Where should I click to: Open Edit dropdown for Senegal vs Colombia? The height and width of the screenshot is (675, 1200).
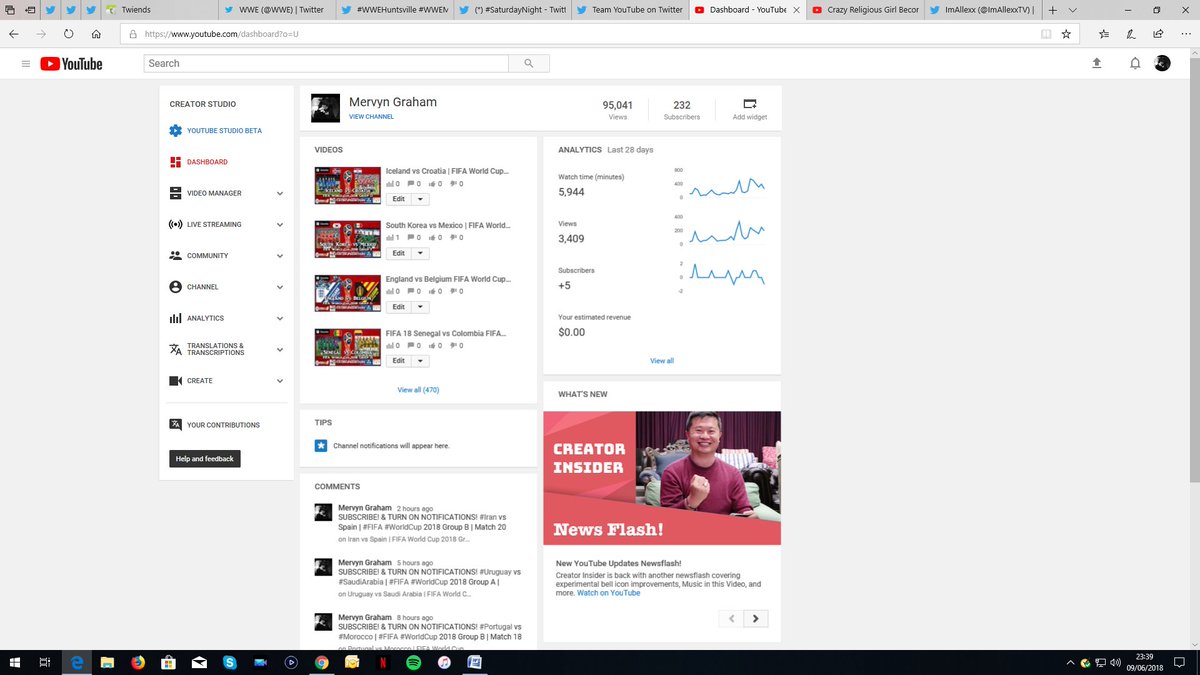421,361
